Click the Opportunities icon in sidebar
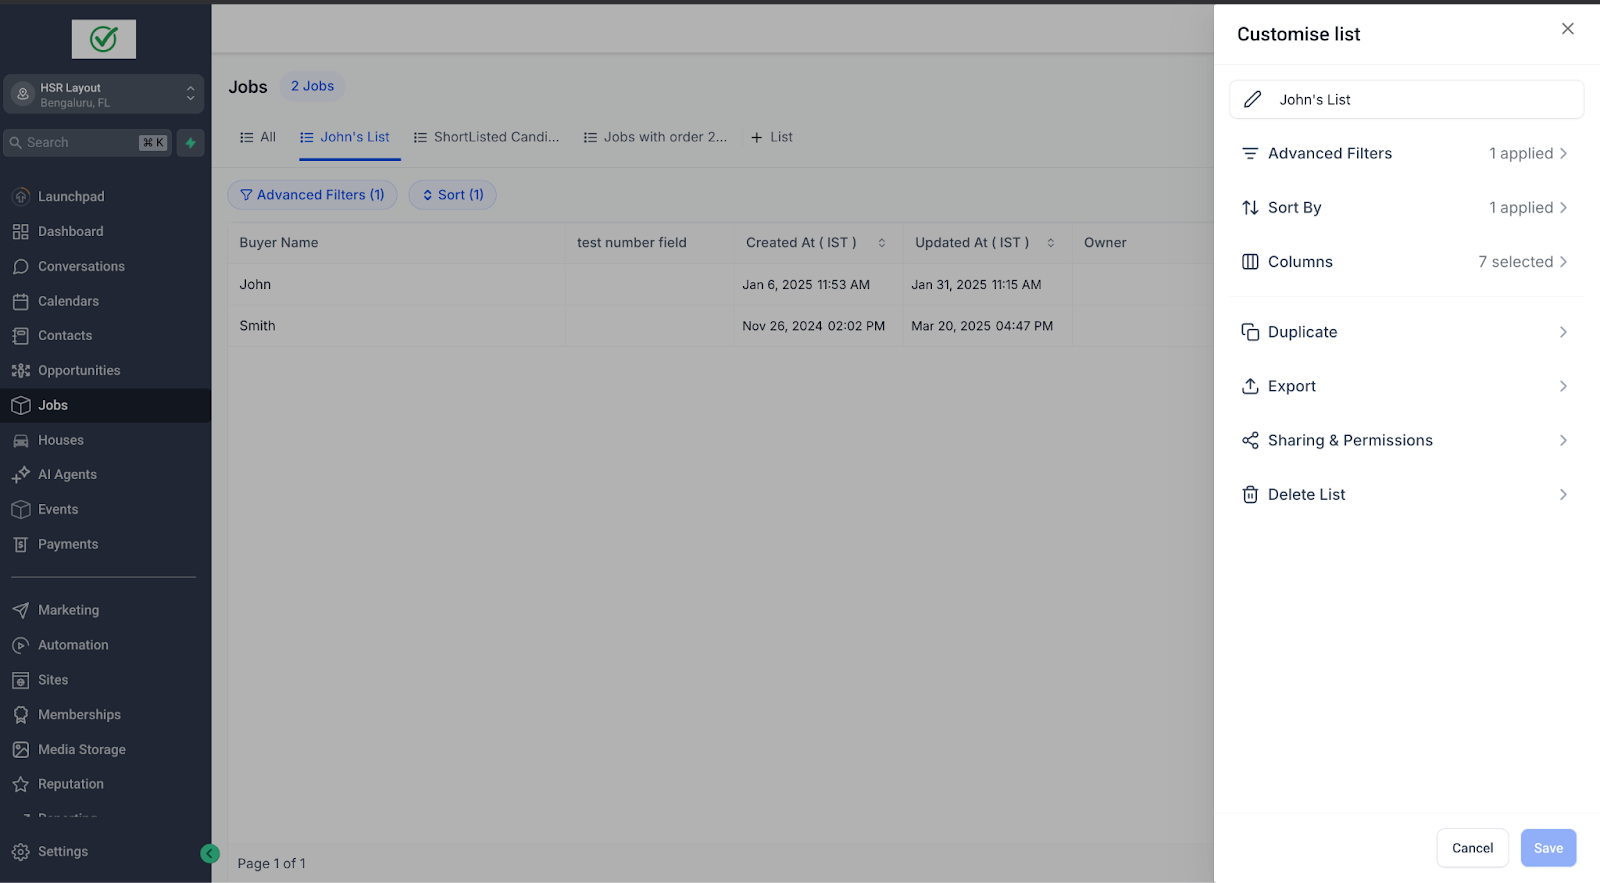 (21, 371)
